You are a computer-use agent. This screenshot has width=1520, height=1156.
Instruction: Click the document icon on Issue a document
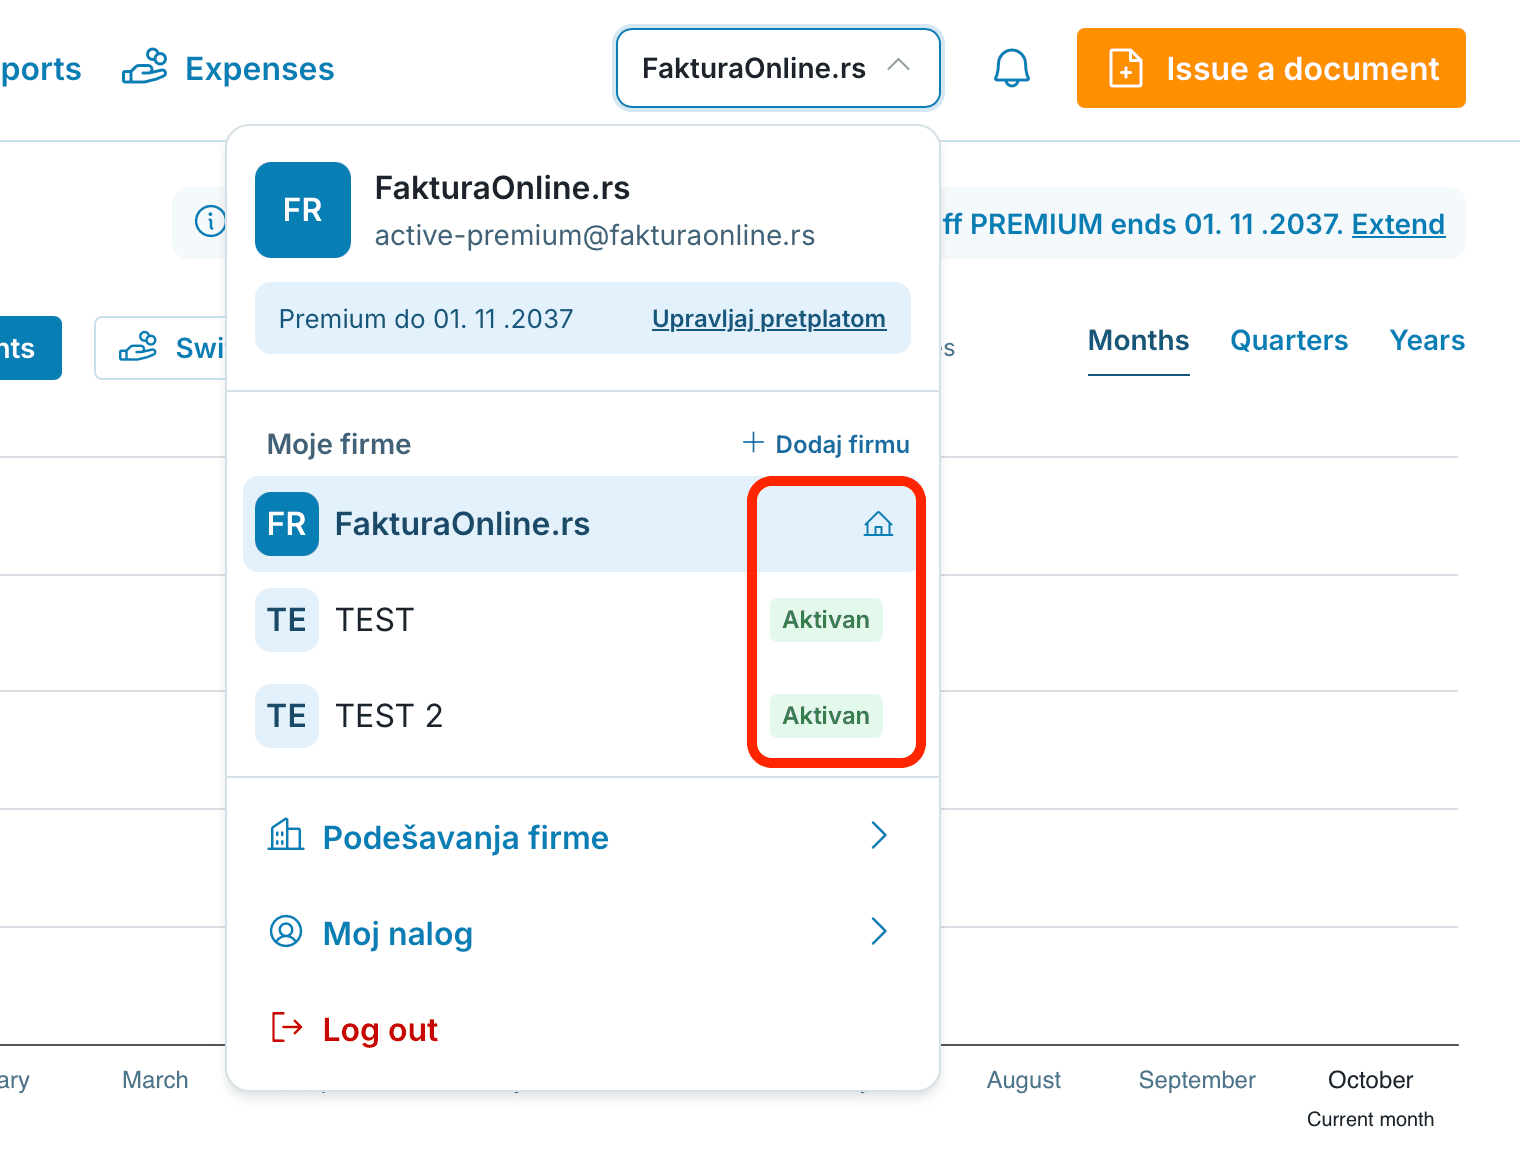[x=1126, y=68]
